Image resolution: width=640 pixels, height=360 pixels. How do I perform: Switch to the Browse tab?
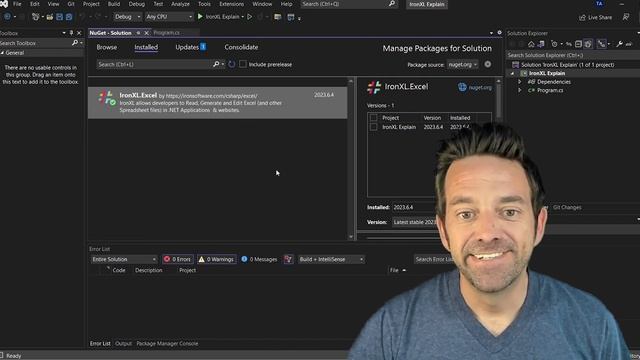107,47
